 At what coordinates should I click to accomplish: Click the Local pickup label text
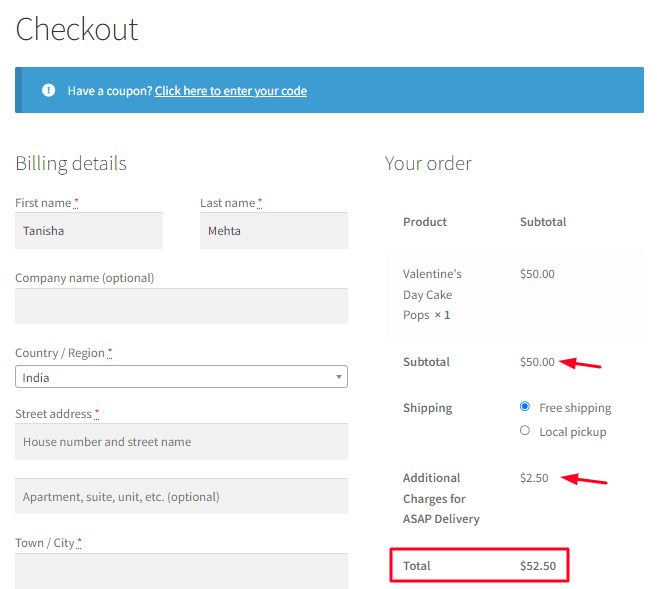[572, 432]
